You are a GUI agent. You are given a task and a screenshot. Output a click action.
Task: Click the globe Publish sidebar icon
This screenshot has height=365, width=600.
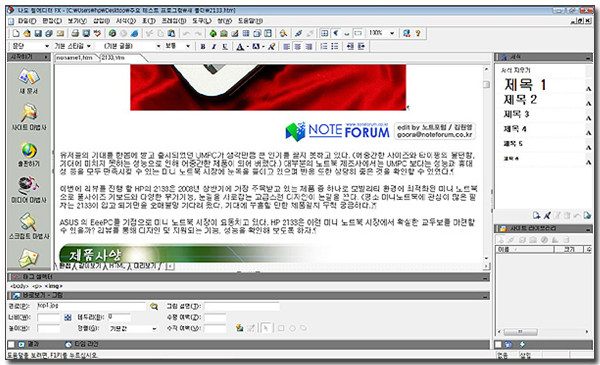[29, 154]
